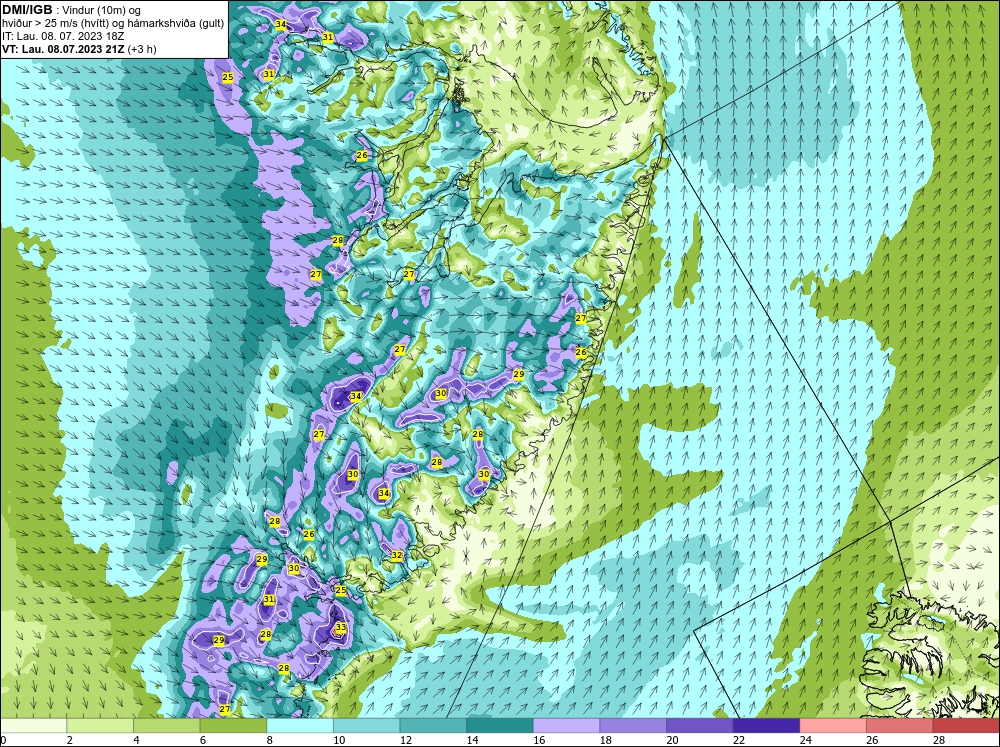Click scale number 16 on the color bar
The height and width of the screenshot is (747, 1000).
539,740
